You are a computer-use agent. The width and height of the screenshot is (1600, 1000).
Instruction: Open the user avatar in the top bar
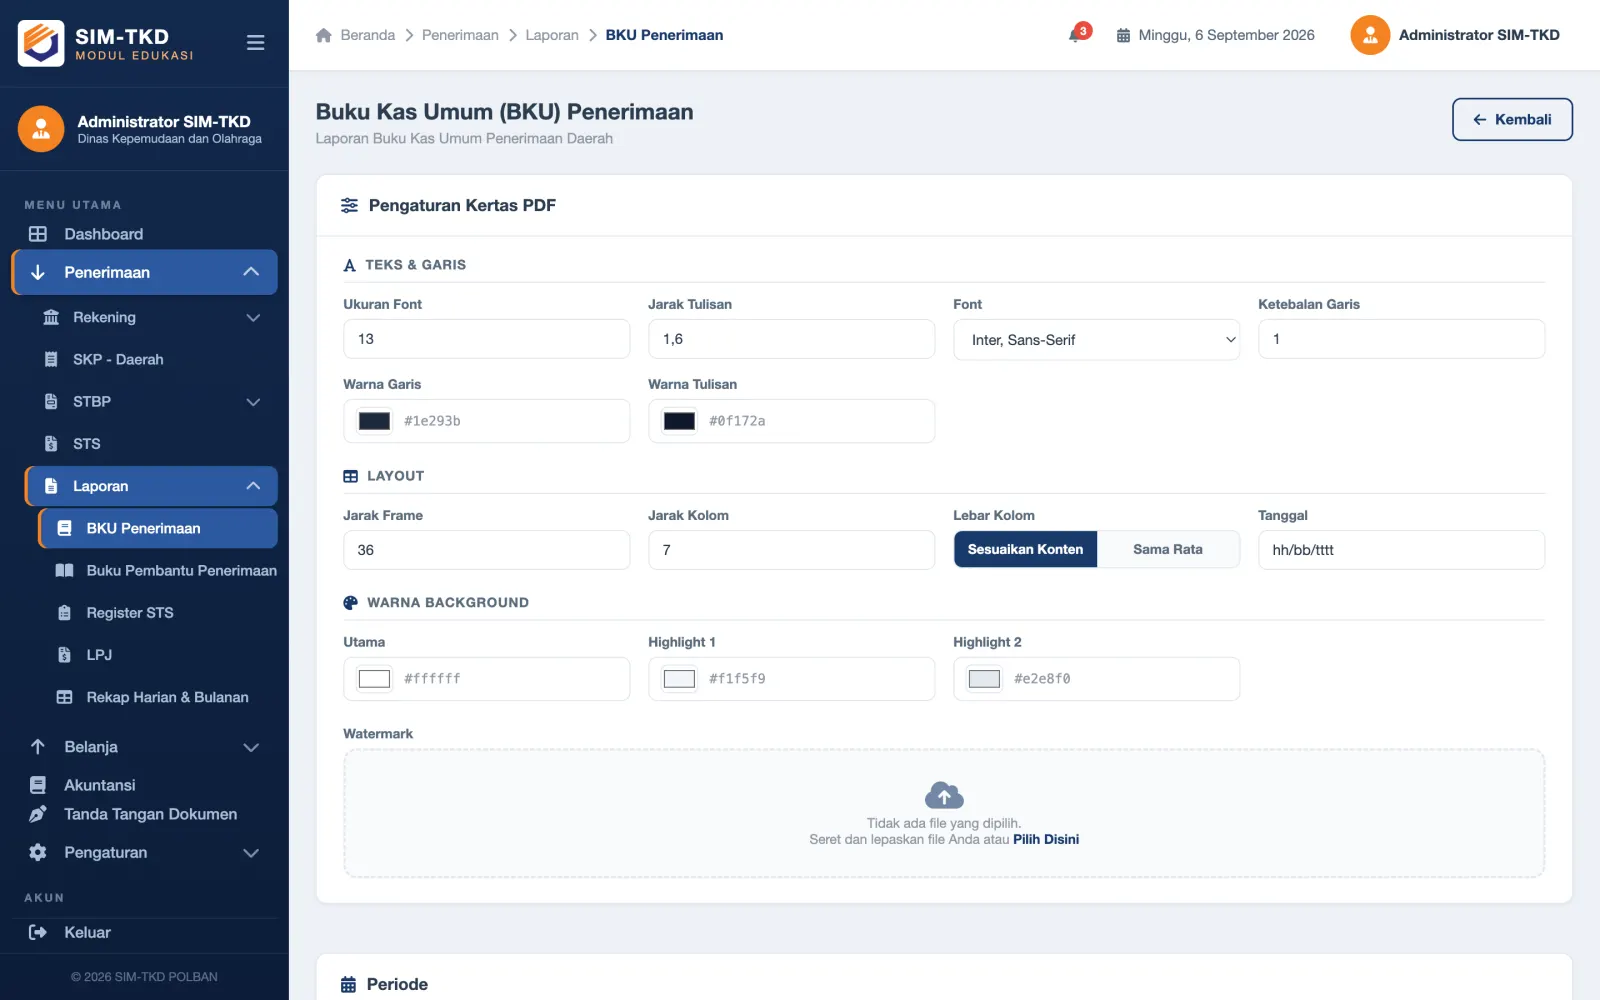[x=1370, y=35]
